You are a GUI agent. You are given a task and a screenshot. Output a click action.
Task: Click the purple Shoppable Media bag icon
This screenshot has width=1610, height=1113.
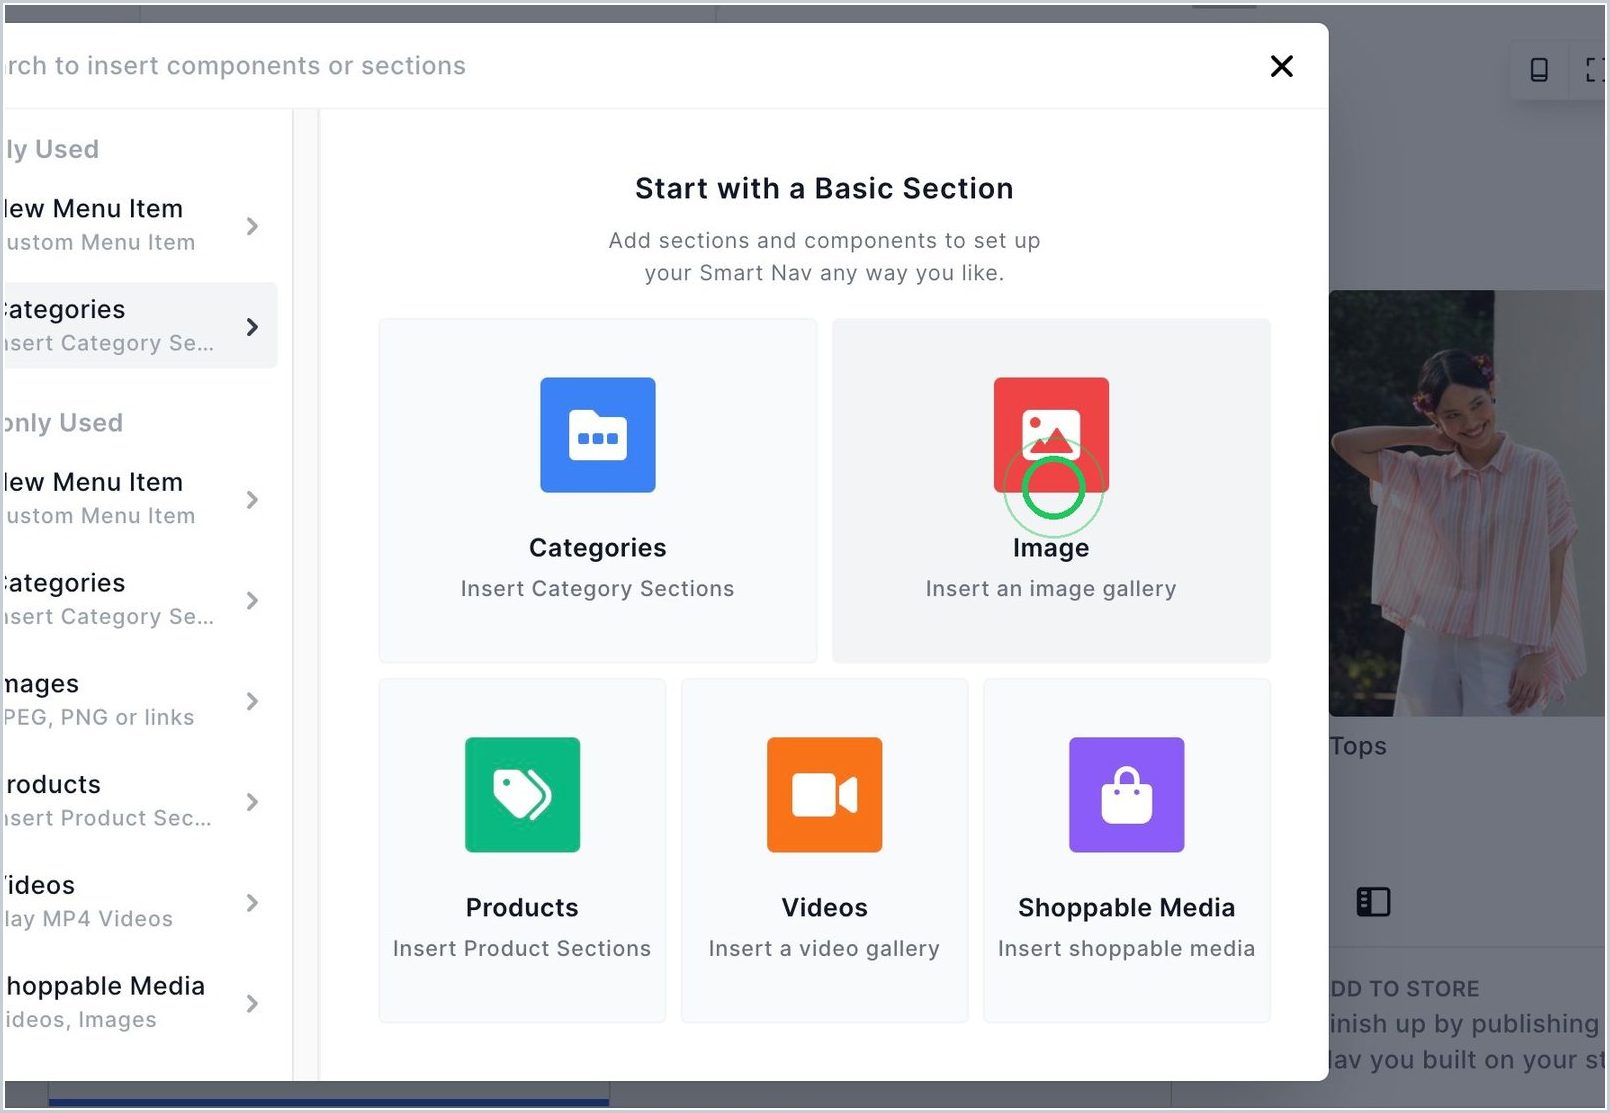pos(1126,795)
